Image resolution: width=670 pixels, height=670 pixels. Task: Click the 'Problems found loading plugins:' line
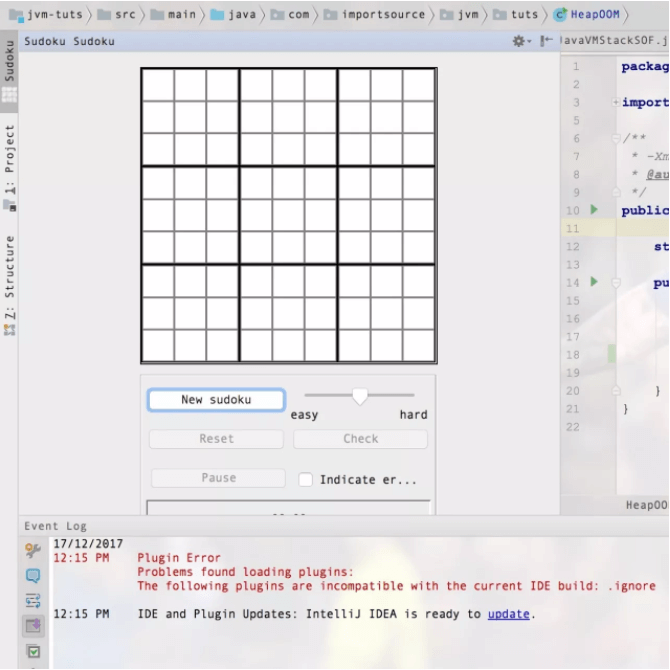(245, 572)
